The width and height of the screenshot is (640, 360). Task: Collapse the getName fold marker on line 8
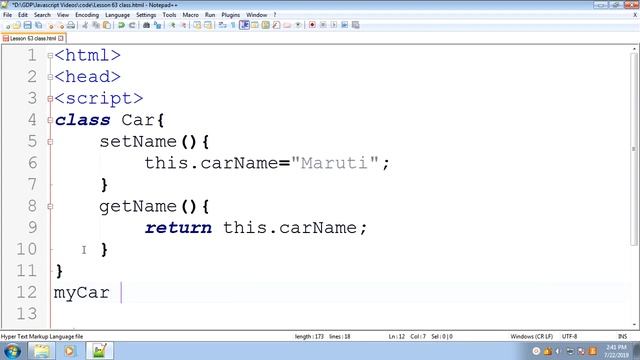50,207
